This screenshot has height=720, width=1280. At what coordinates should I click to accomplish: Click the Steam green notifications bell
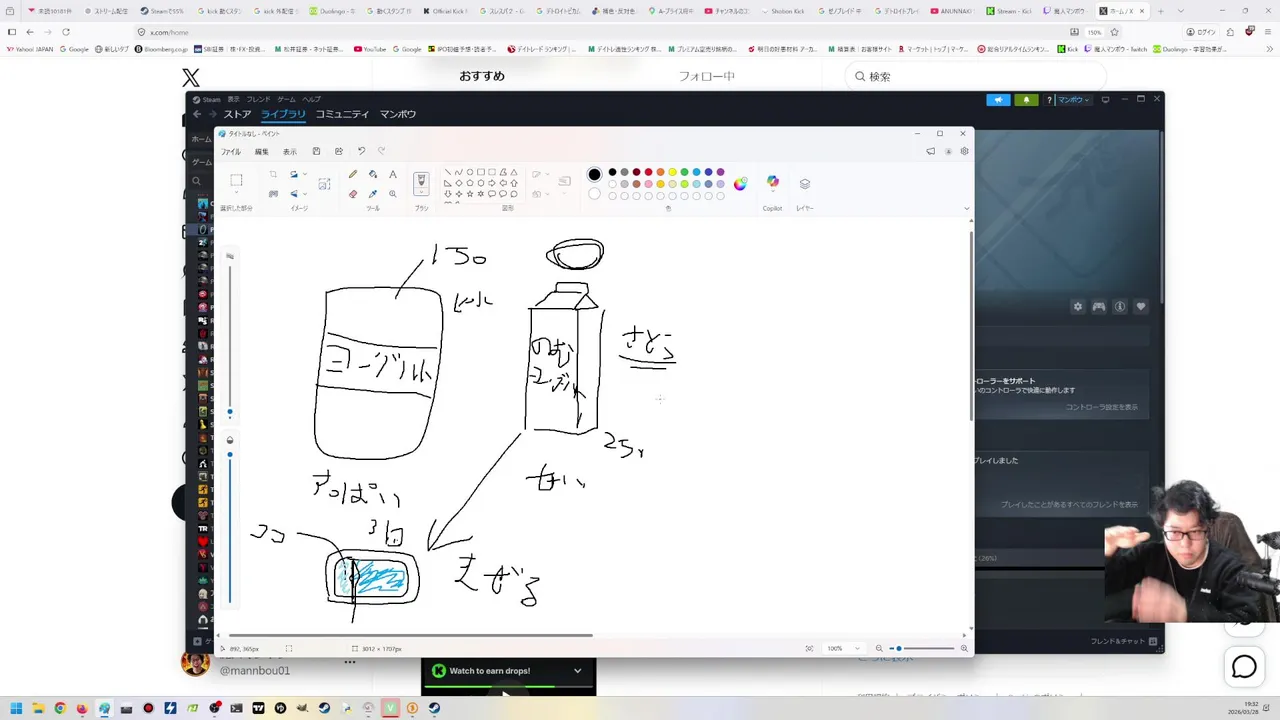[1026, 100]
